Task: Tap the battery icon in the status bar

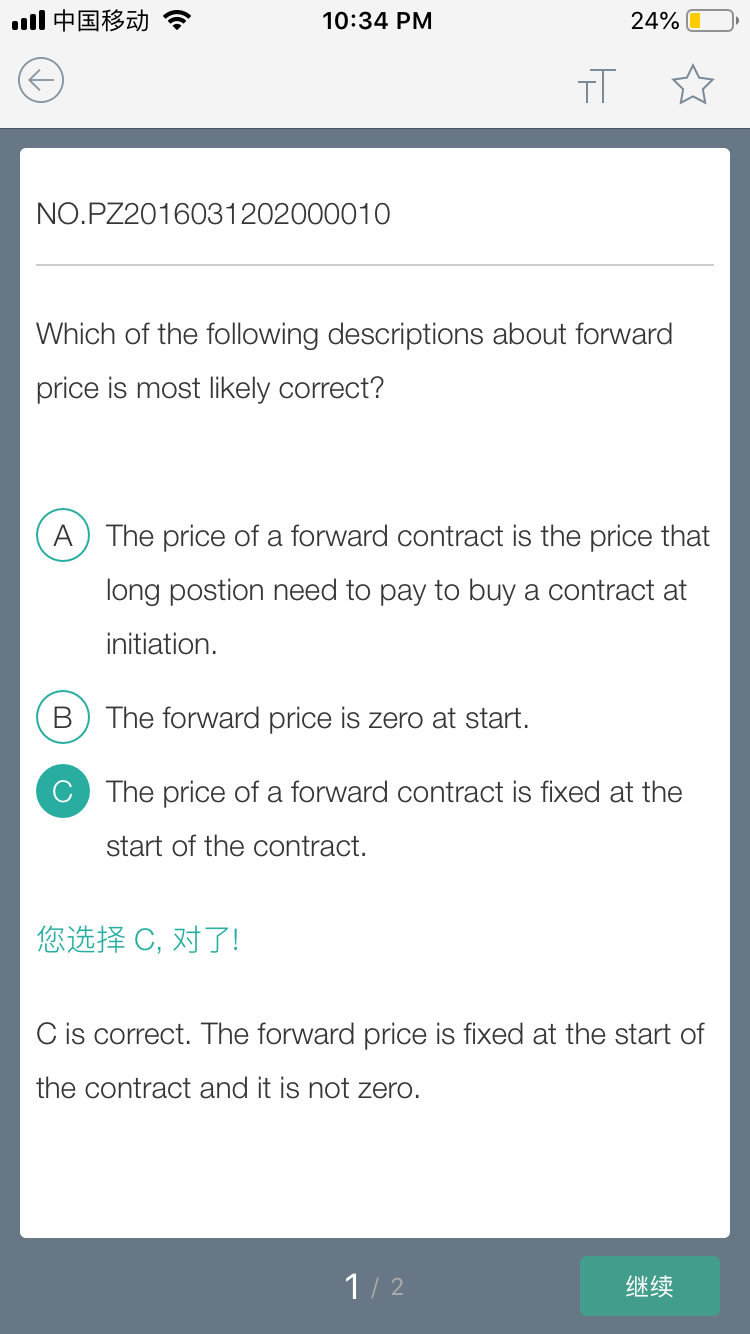Action: click(713, 21)
